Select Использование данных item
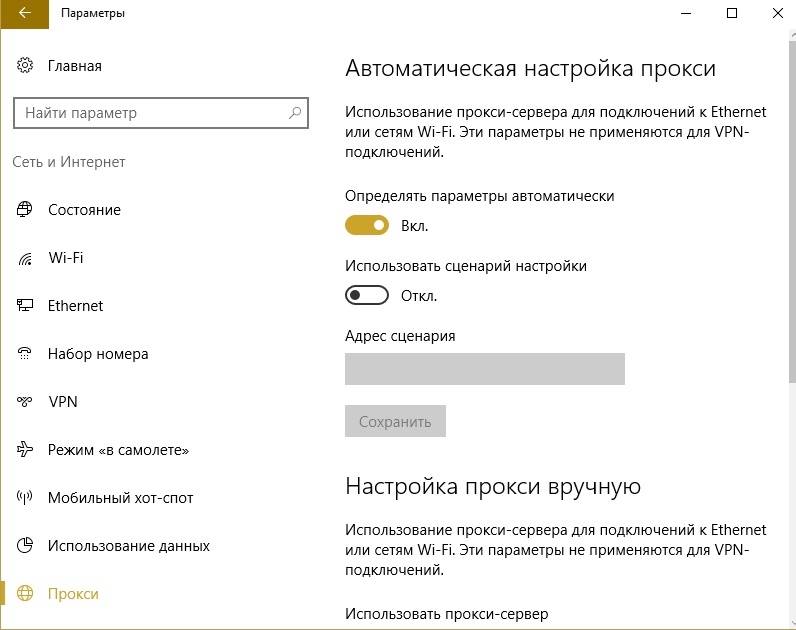796x630 pixels. pyautogui.click(x=129, y=546)
